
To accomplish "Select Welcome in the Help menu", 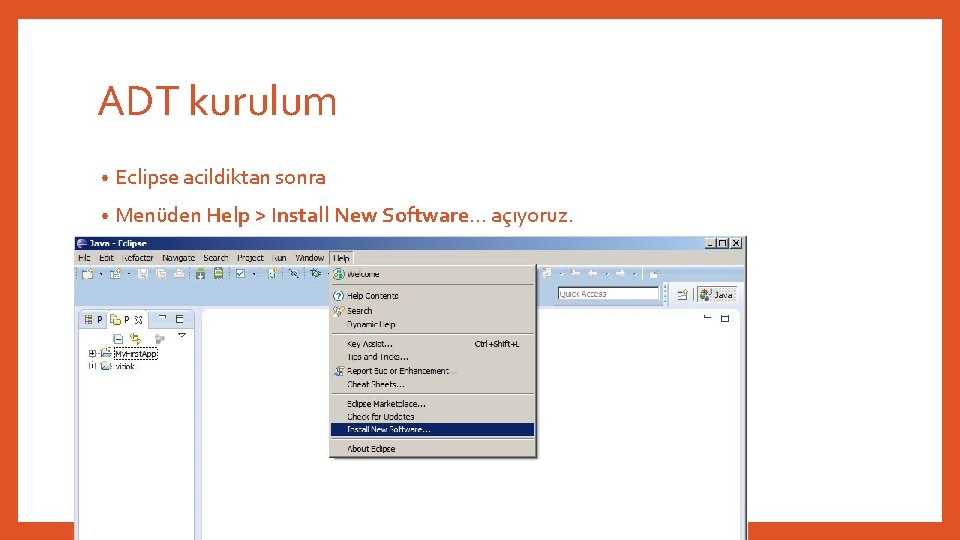I will tap(432, 274).
